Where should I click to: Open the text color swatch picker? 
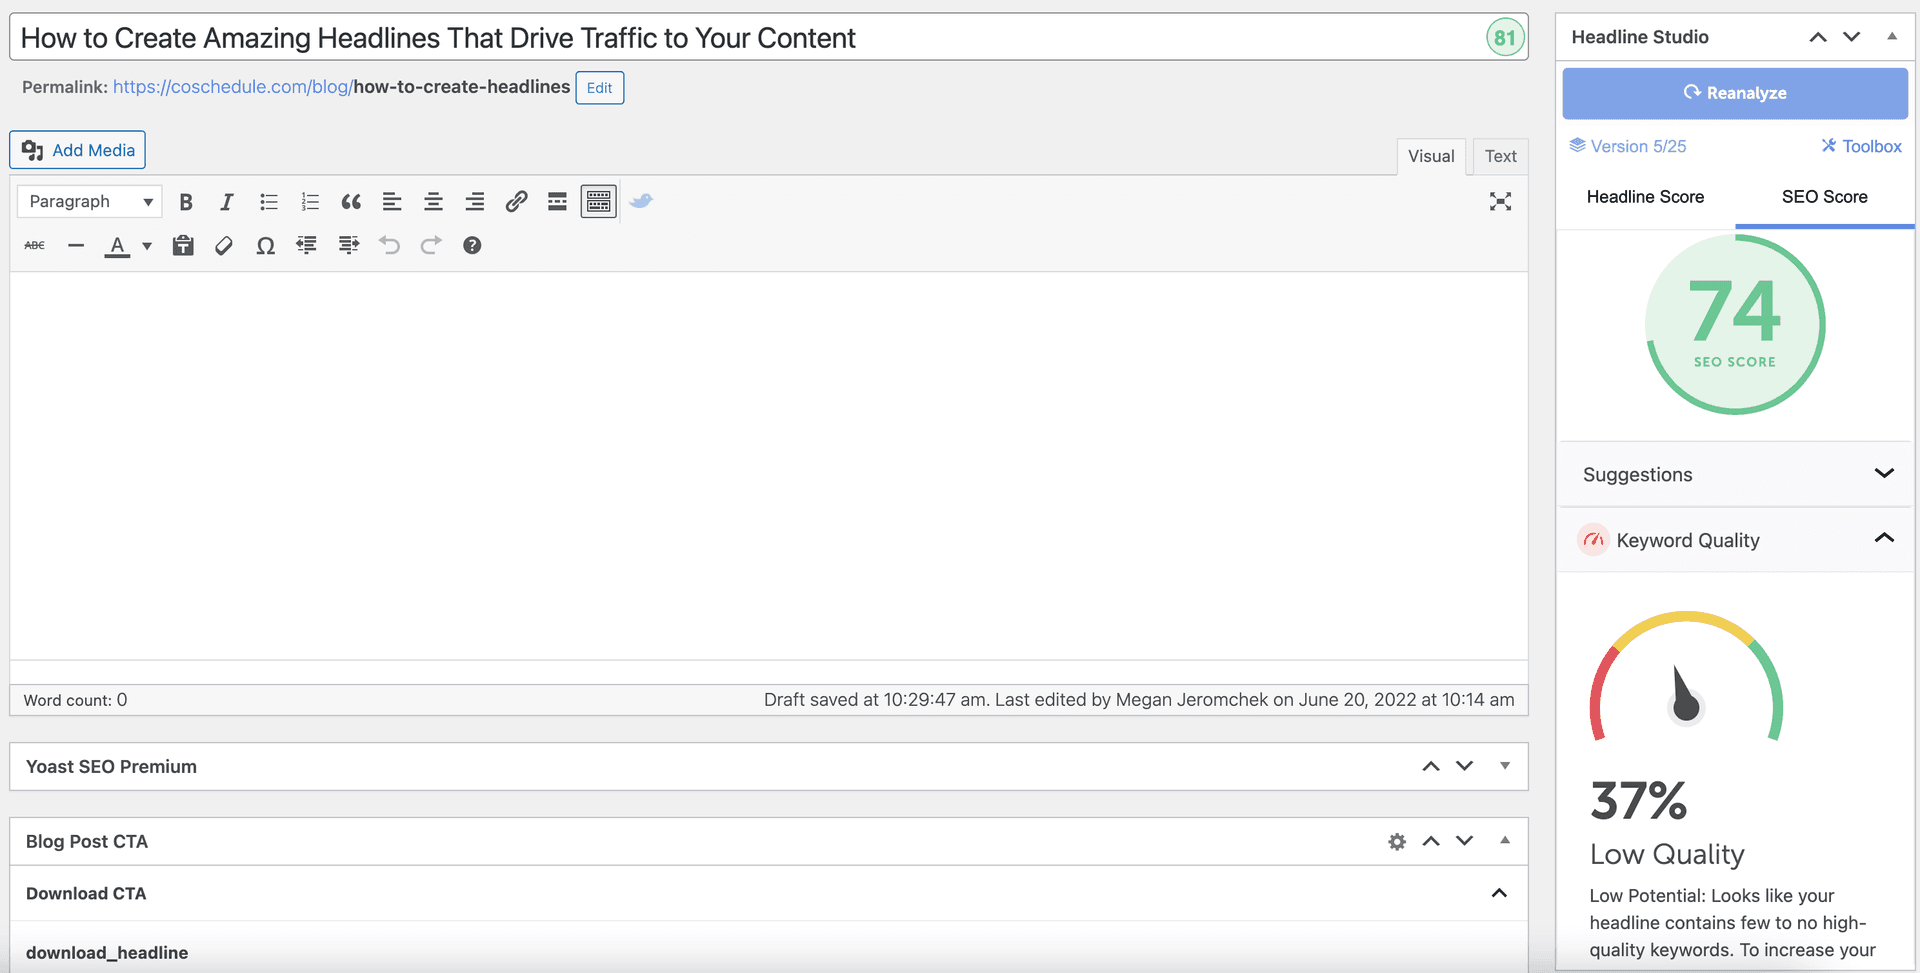[x=146, y=245]
